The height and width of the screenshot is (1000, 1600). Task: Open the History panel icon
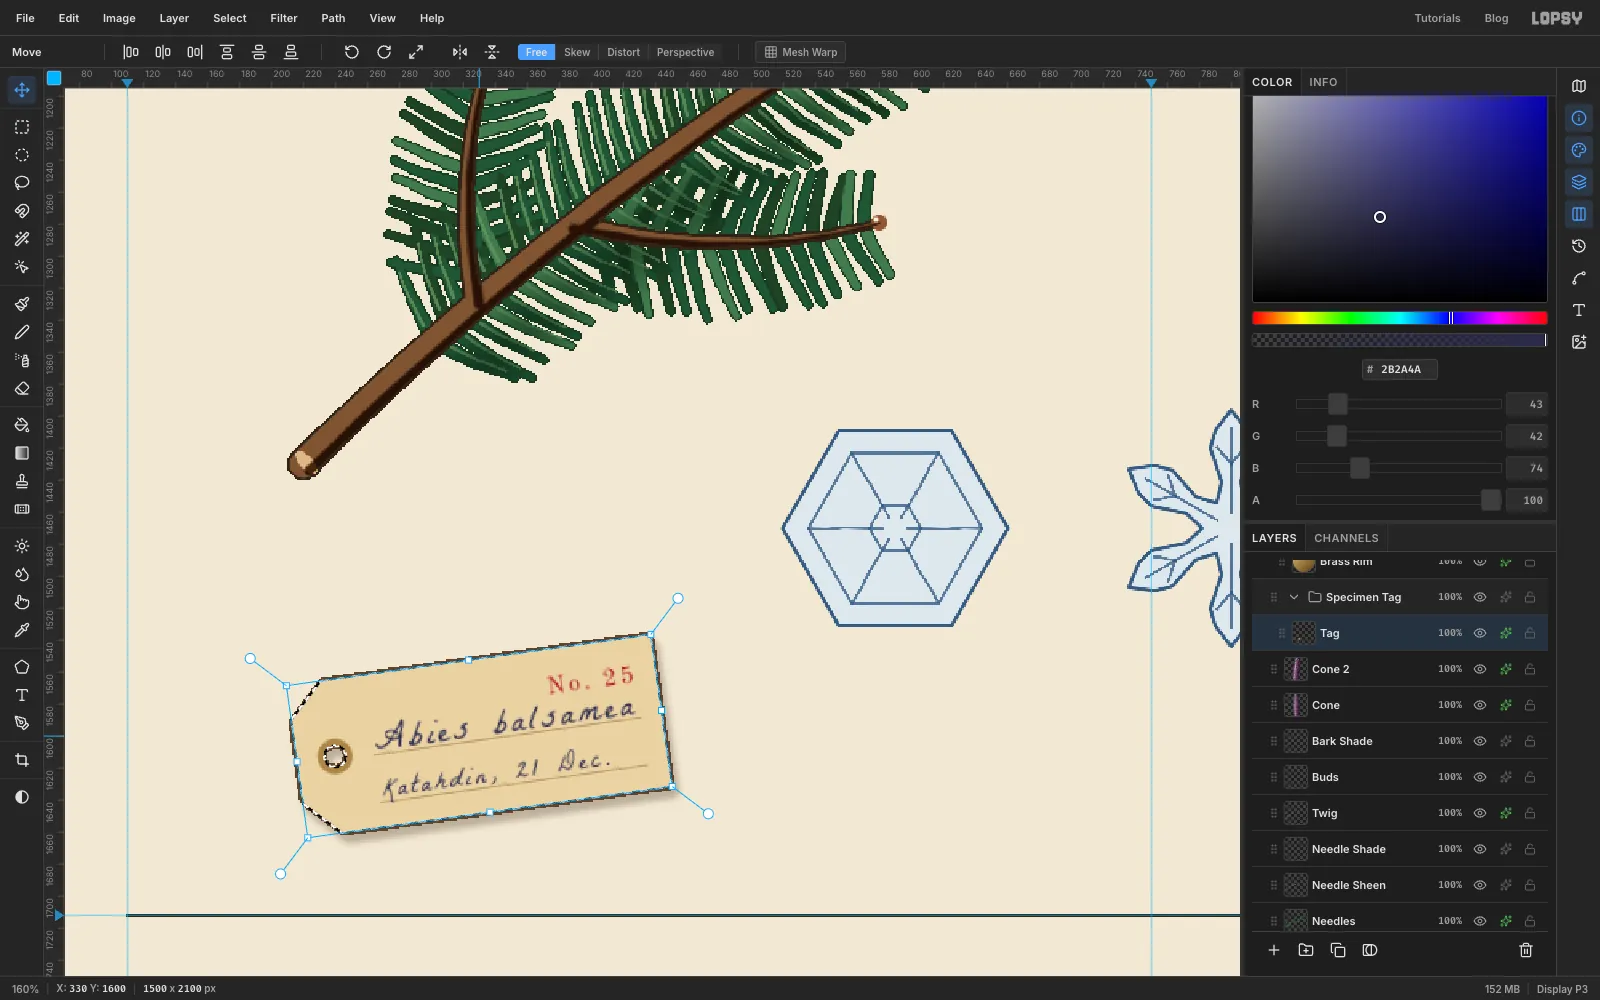pyautogui.click(x=1579, y=246)
